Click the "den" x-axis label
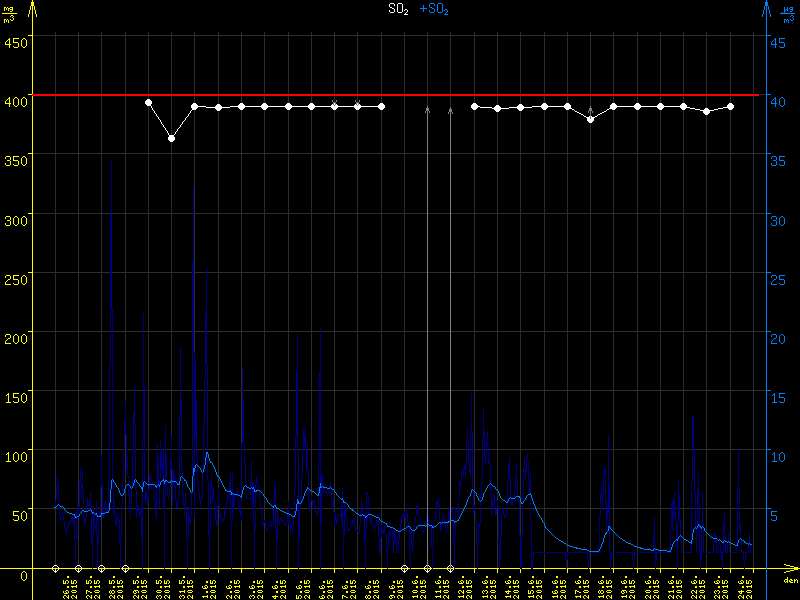 (789, 581)
